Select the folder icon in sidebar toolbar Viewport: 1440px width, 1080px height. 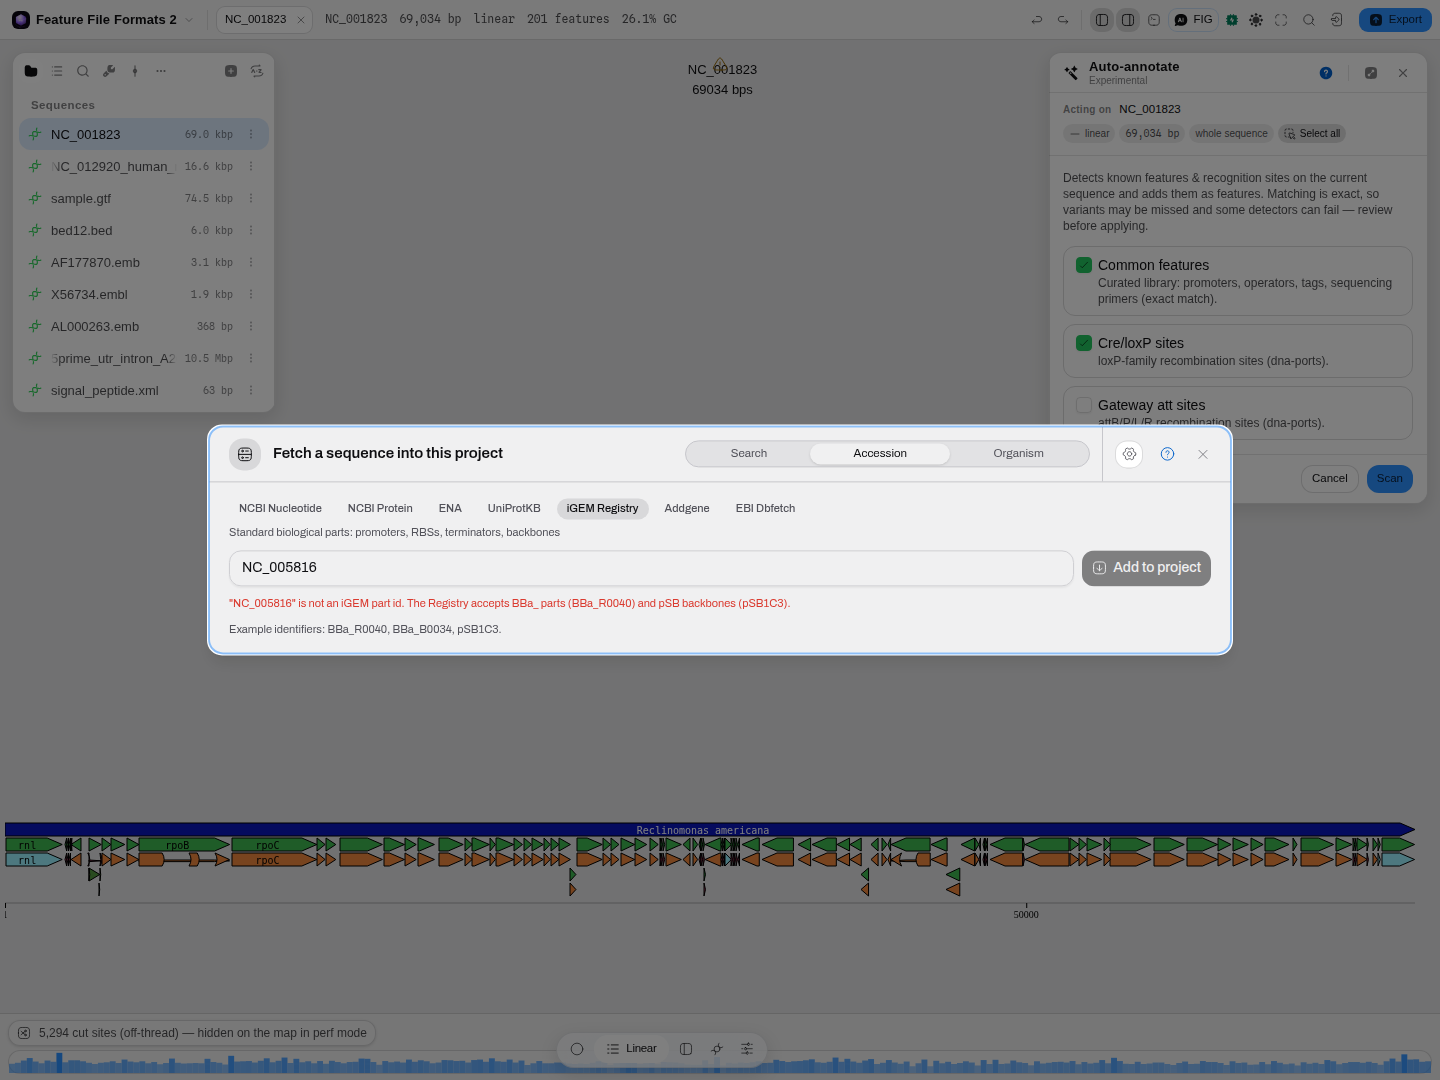click(x=31, y=71)
